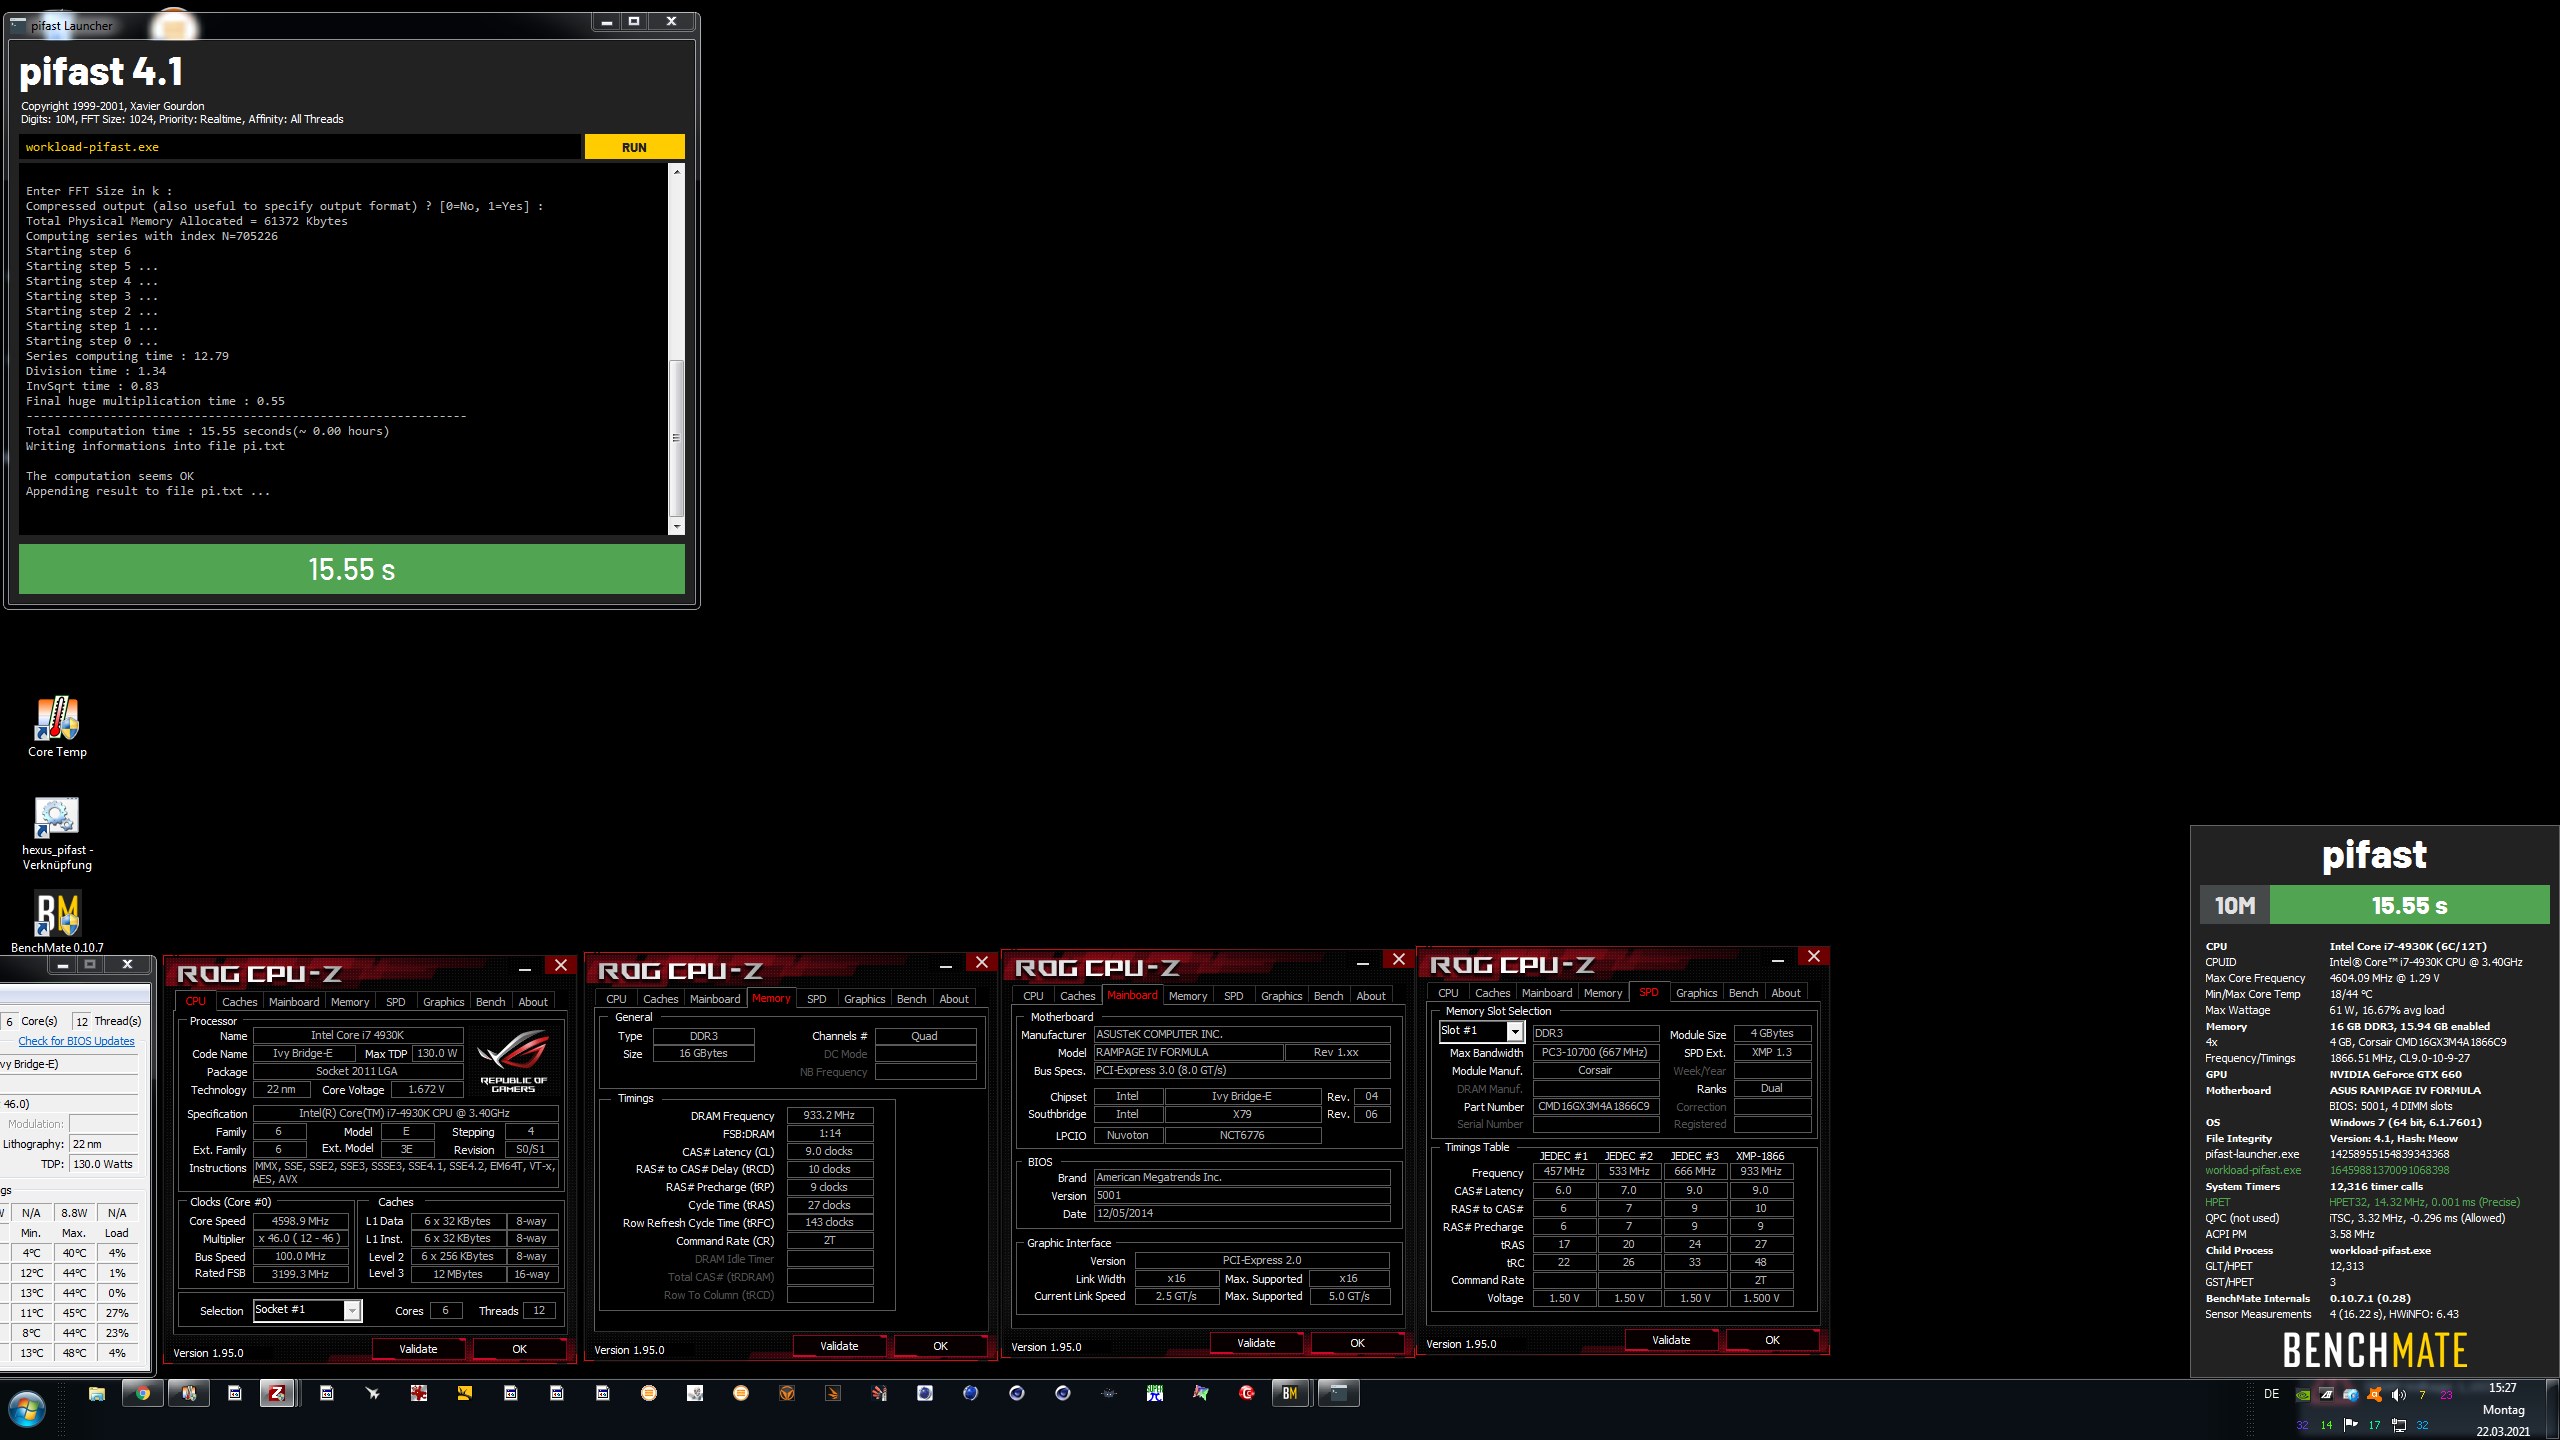Open the Windows Start menu orb
Image resolution: width=2560 pixels, height=1440 pixels.
coord(27,1410)
